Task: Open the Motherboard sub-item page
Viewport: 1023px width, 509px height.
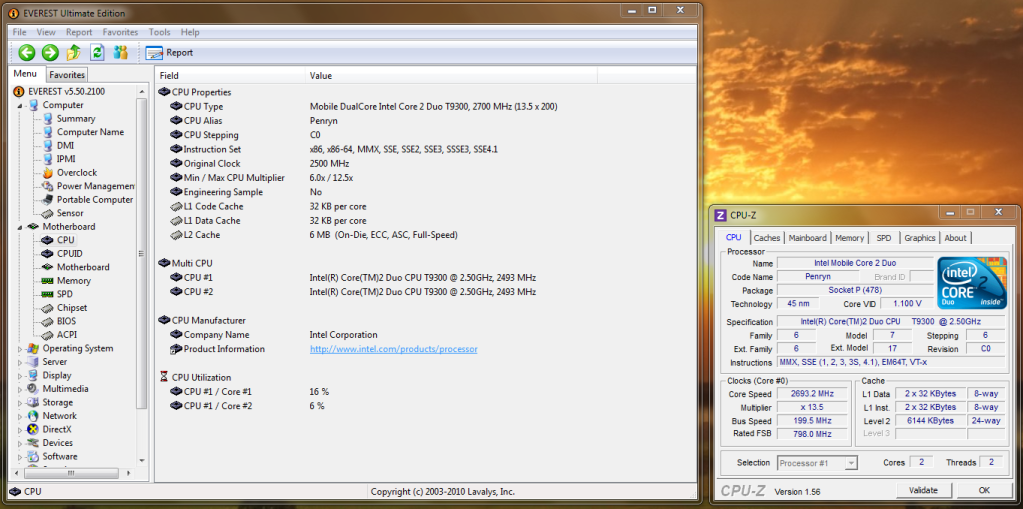Action: [x=83, y=267]
